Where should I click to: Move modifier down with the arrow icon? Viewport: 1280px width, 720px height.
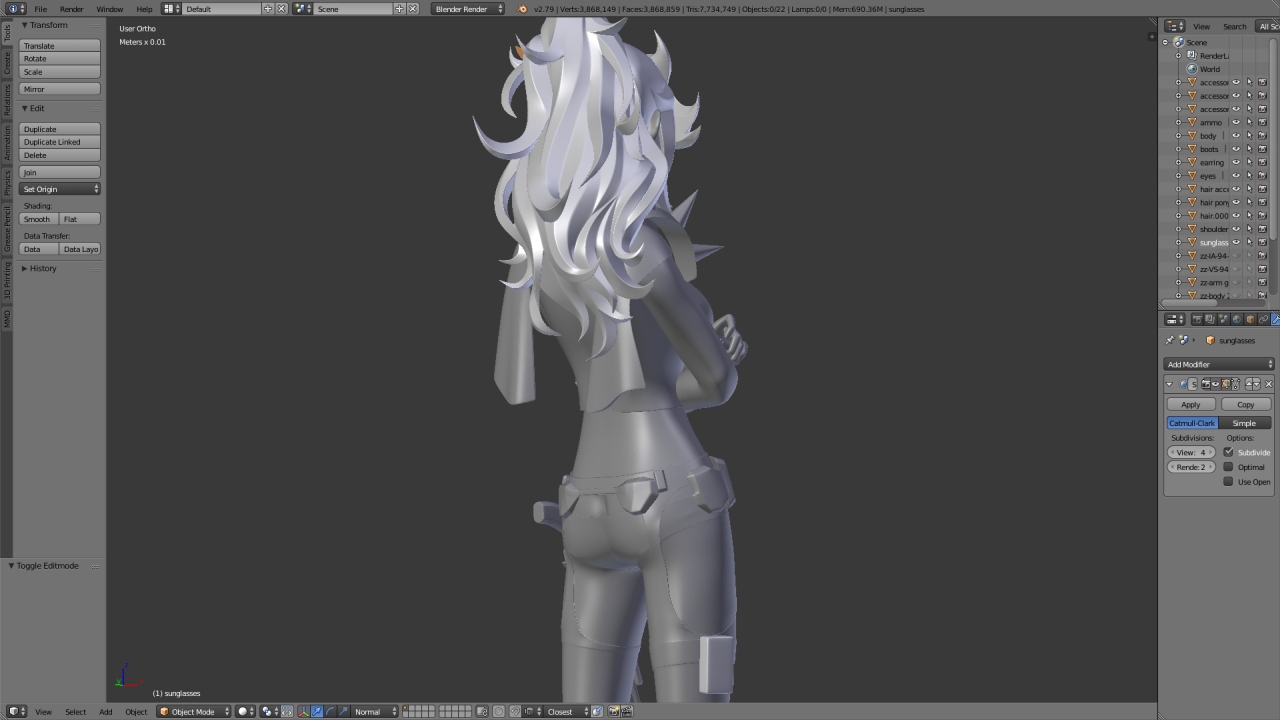(x=1257, y=384)
